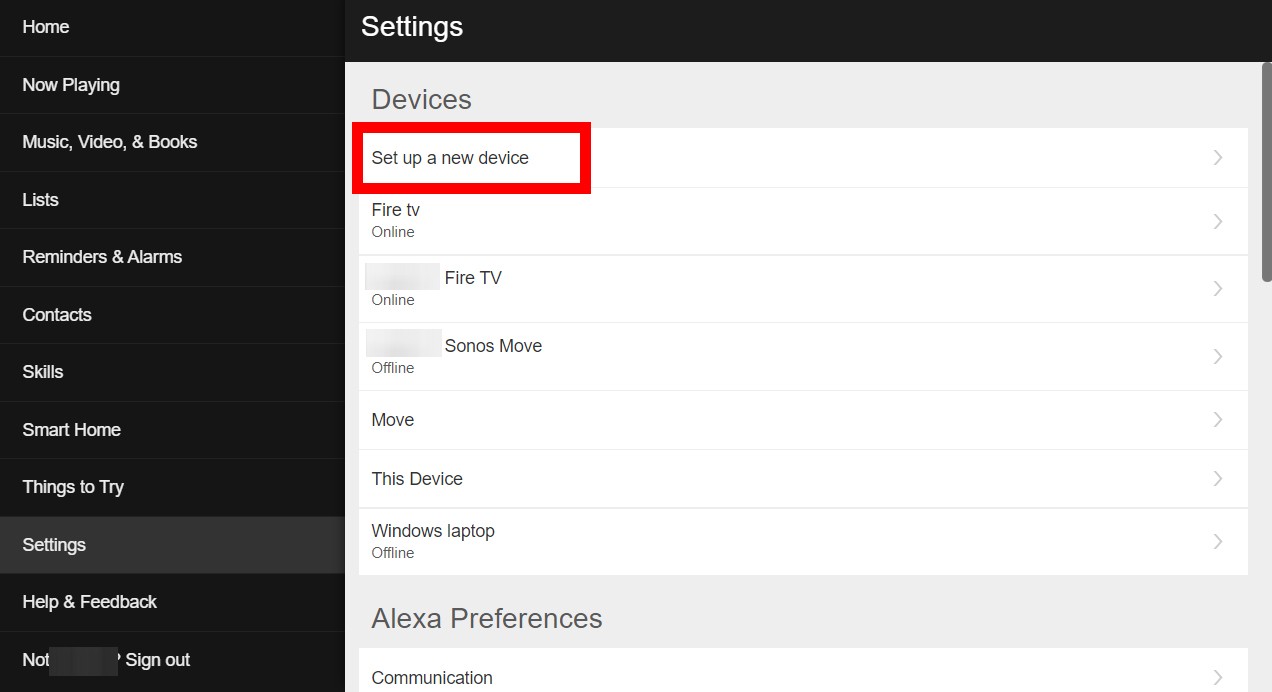Open Music, Video, & Books

pos(109,142)
